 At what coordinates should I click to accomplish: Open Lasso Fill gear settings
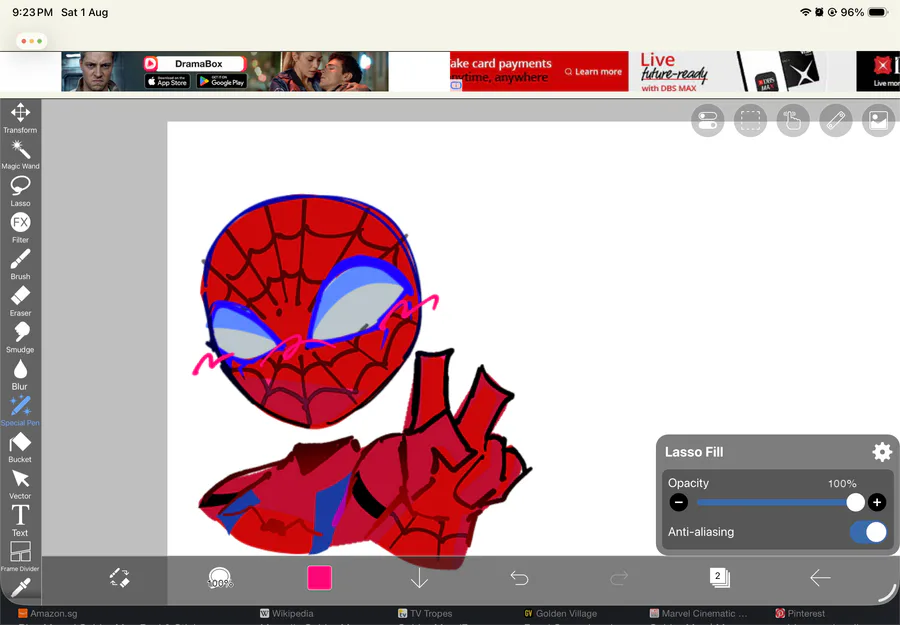(x=882, y=452)
